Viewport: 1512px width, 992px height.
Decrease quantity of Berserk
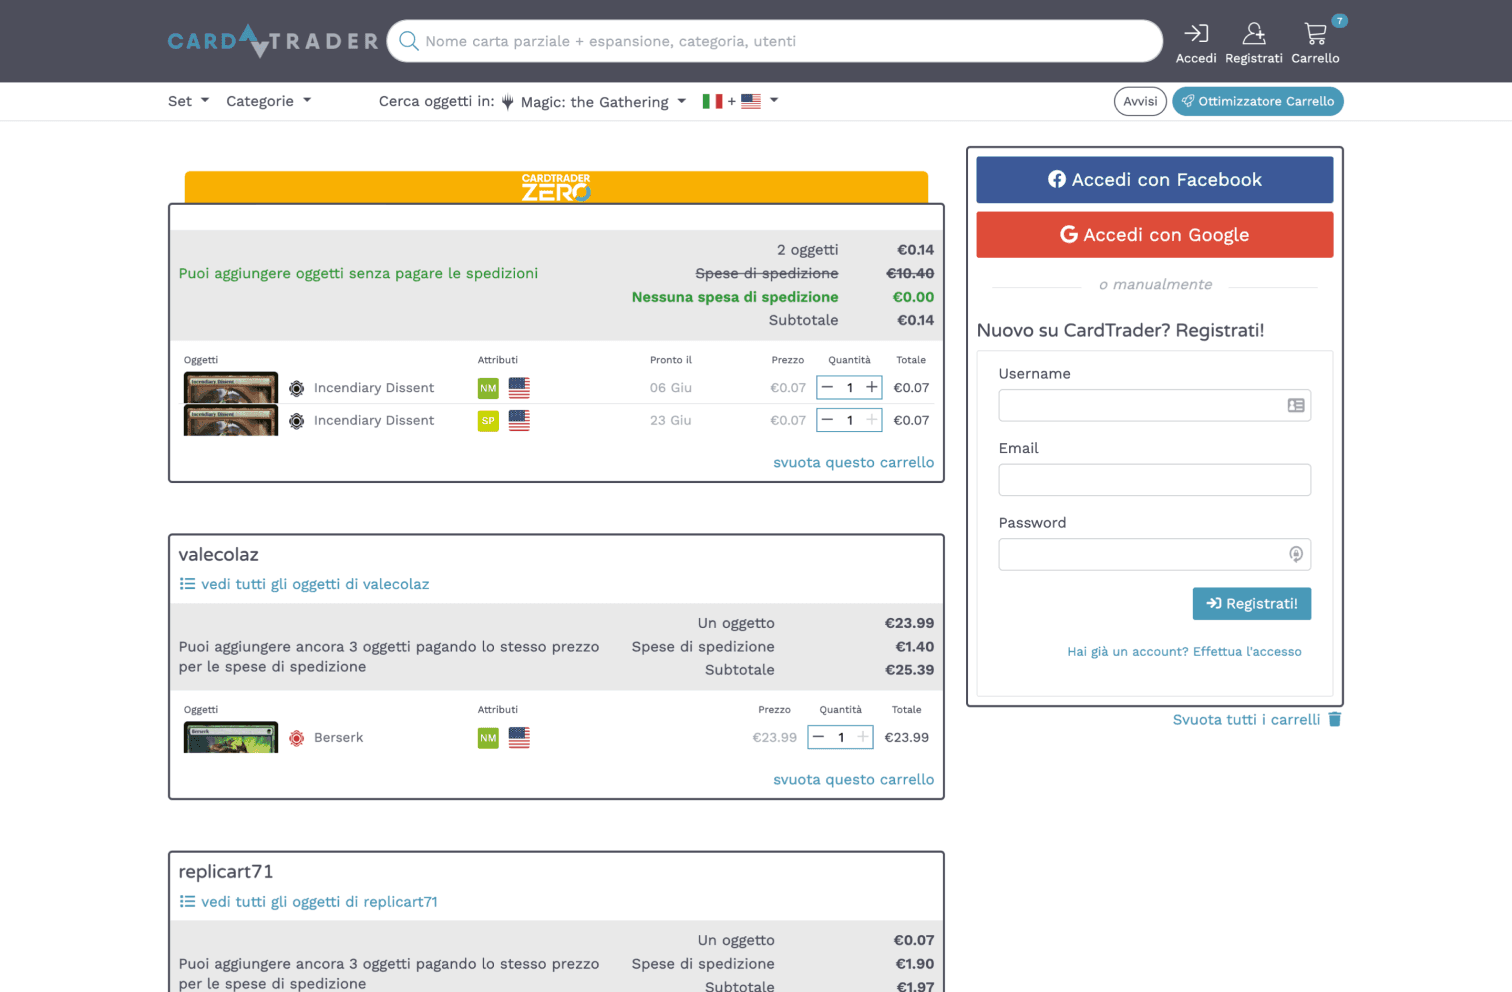click(818, 737)
